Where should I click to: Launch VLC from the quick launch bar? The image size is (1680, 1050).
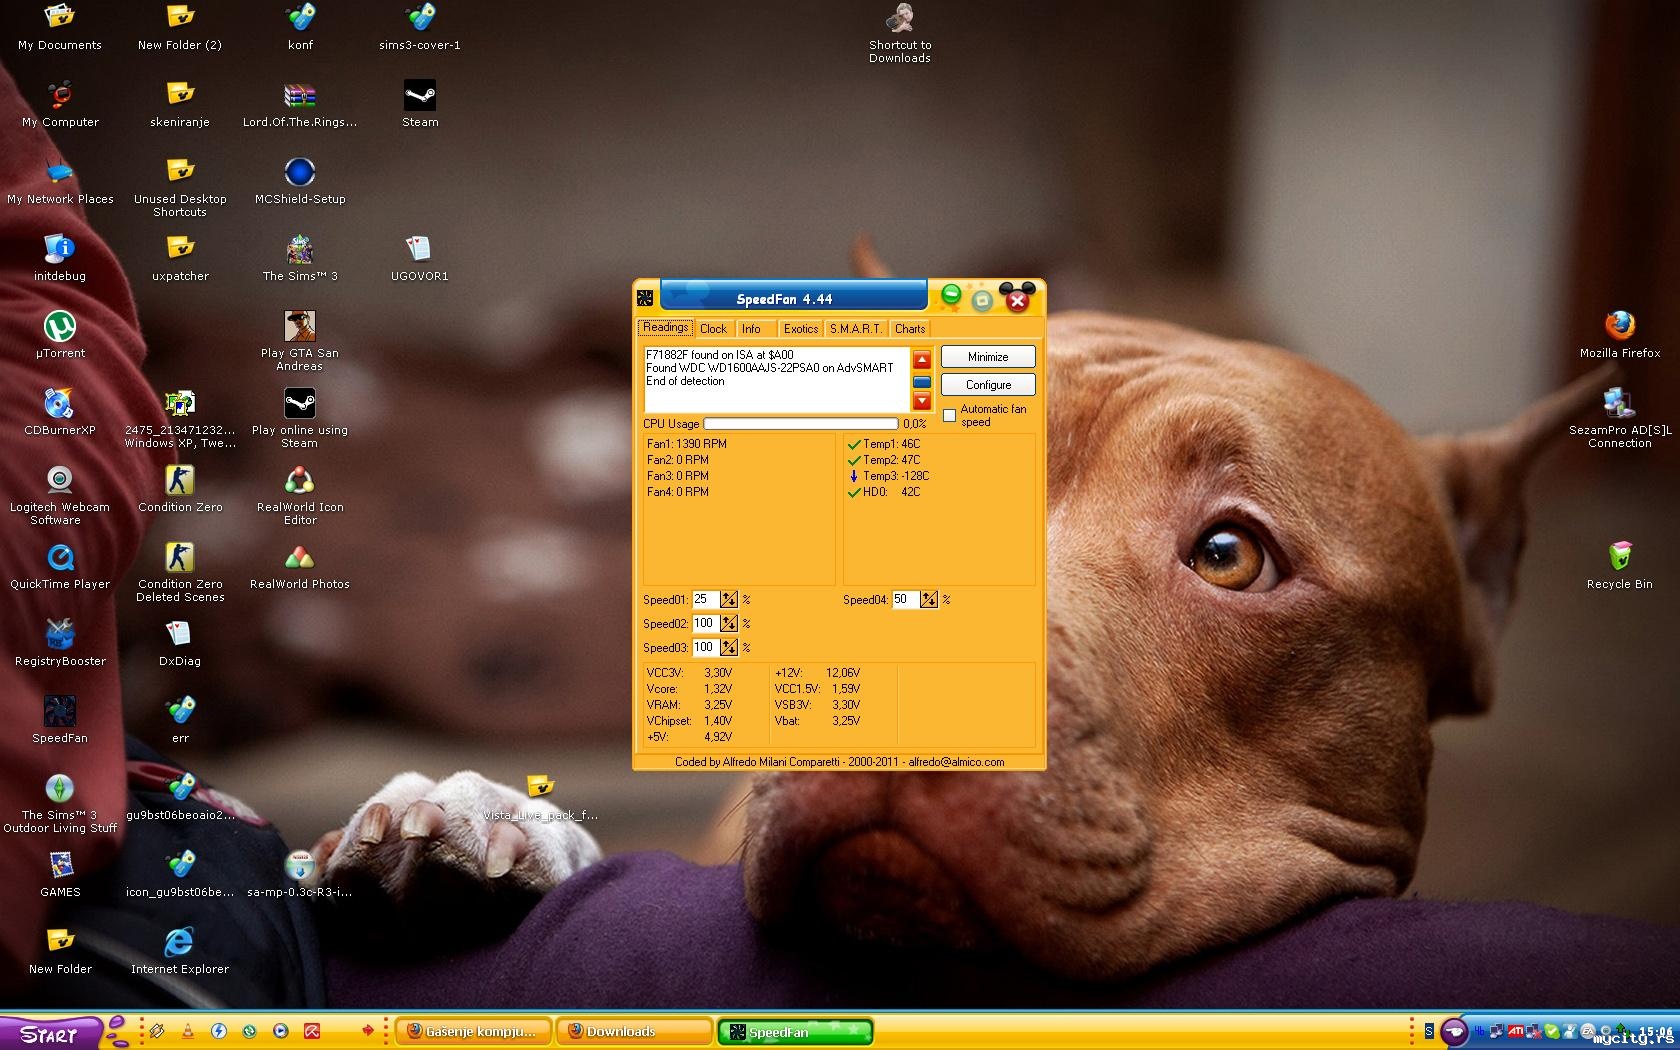click(187, 1032)
